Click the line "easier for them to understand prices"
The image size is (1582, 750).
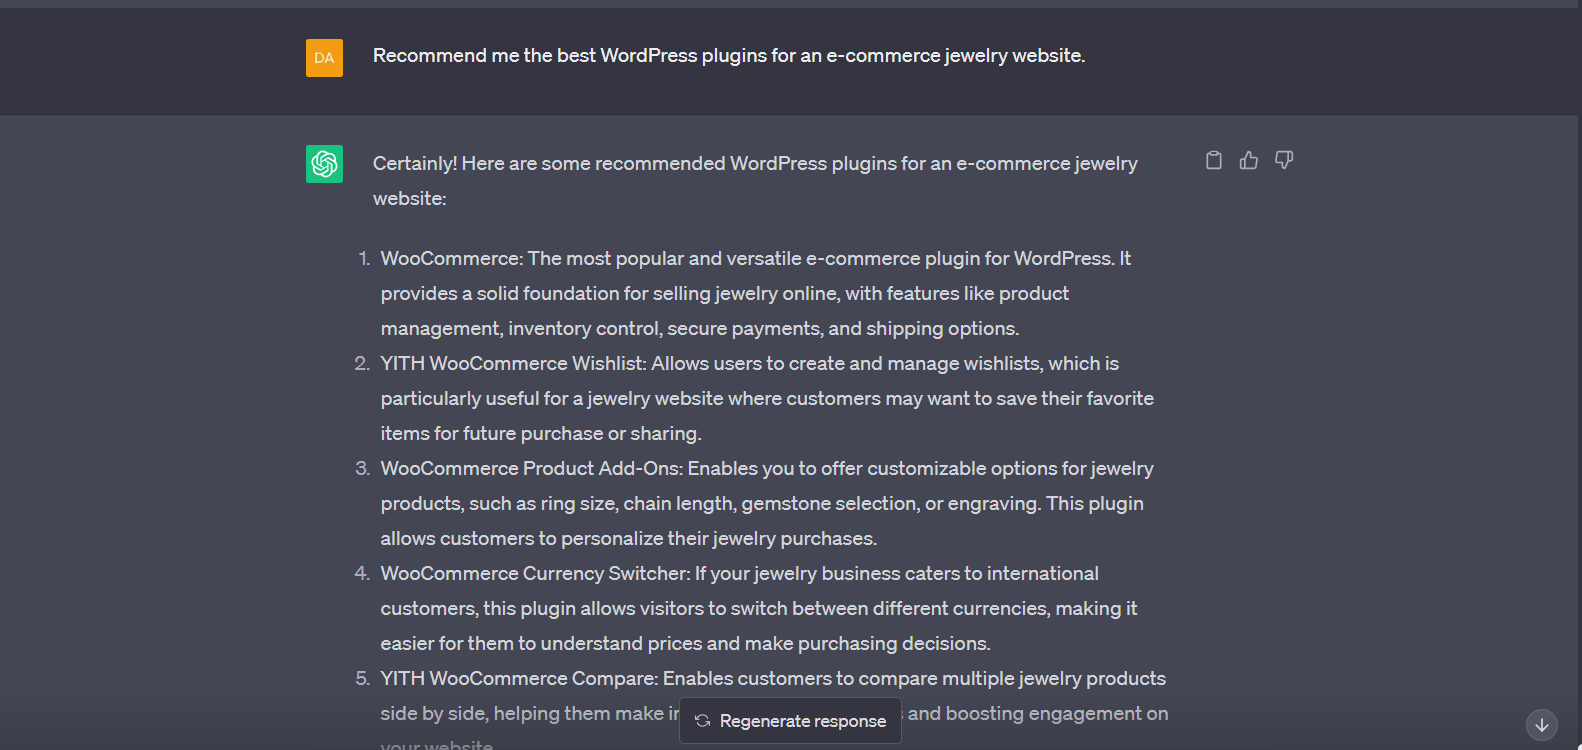(x=685, y=644)
